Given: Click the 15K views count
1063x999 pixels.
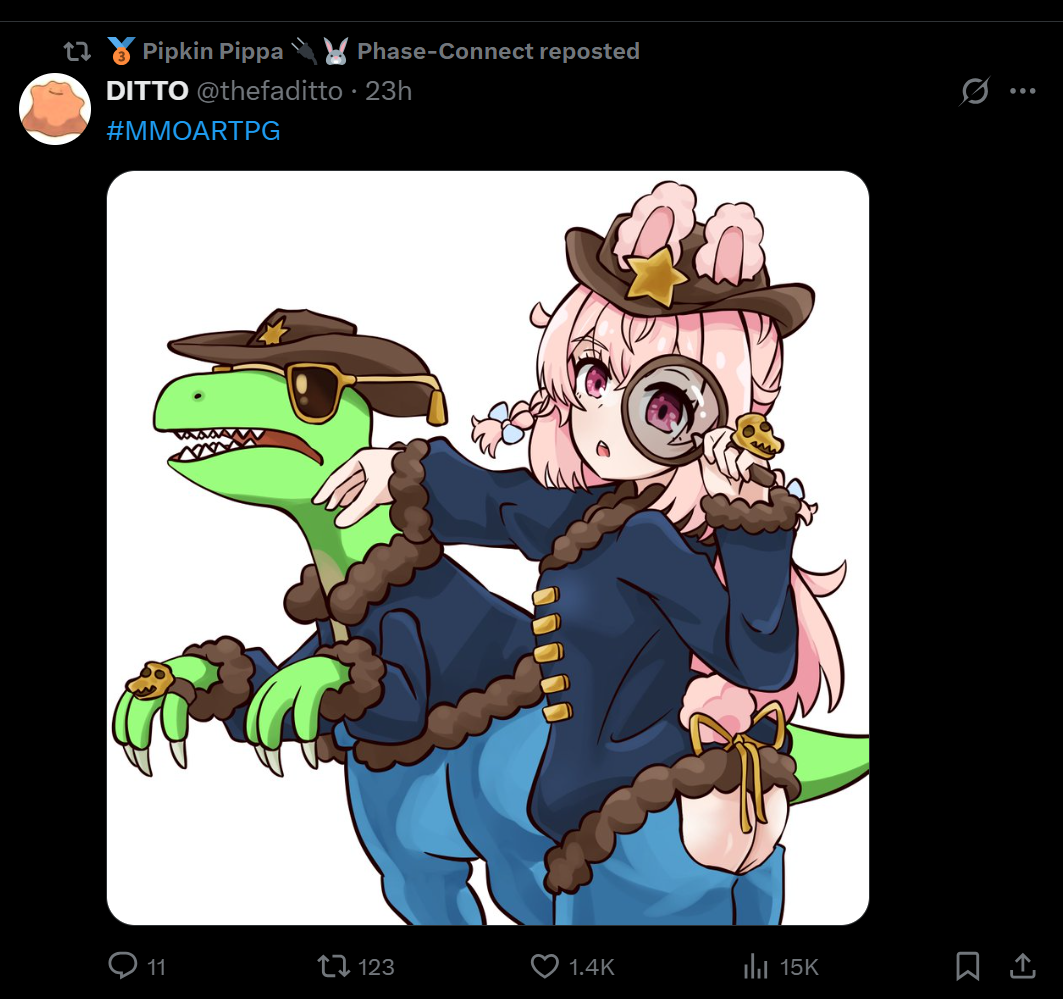Looking at the screenshot, I should (799, 967).
